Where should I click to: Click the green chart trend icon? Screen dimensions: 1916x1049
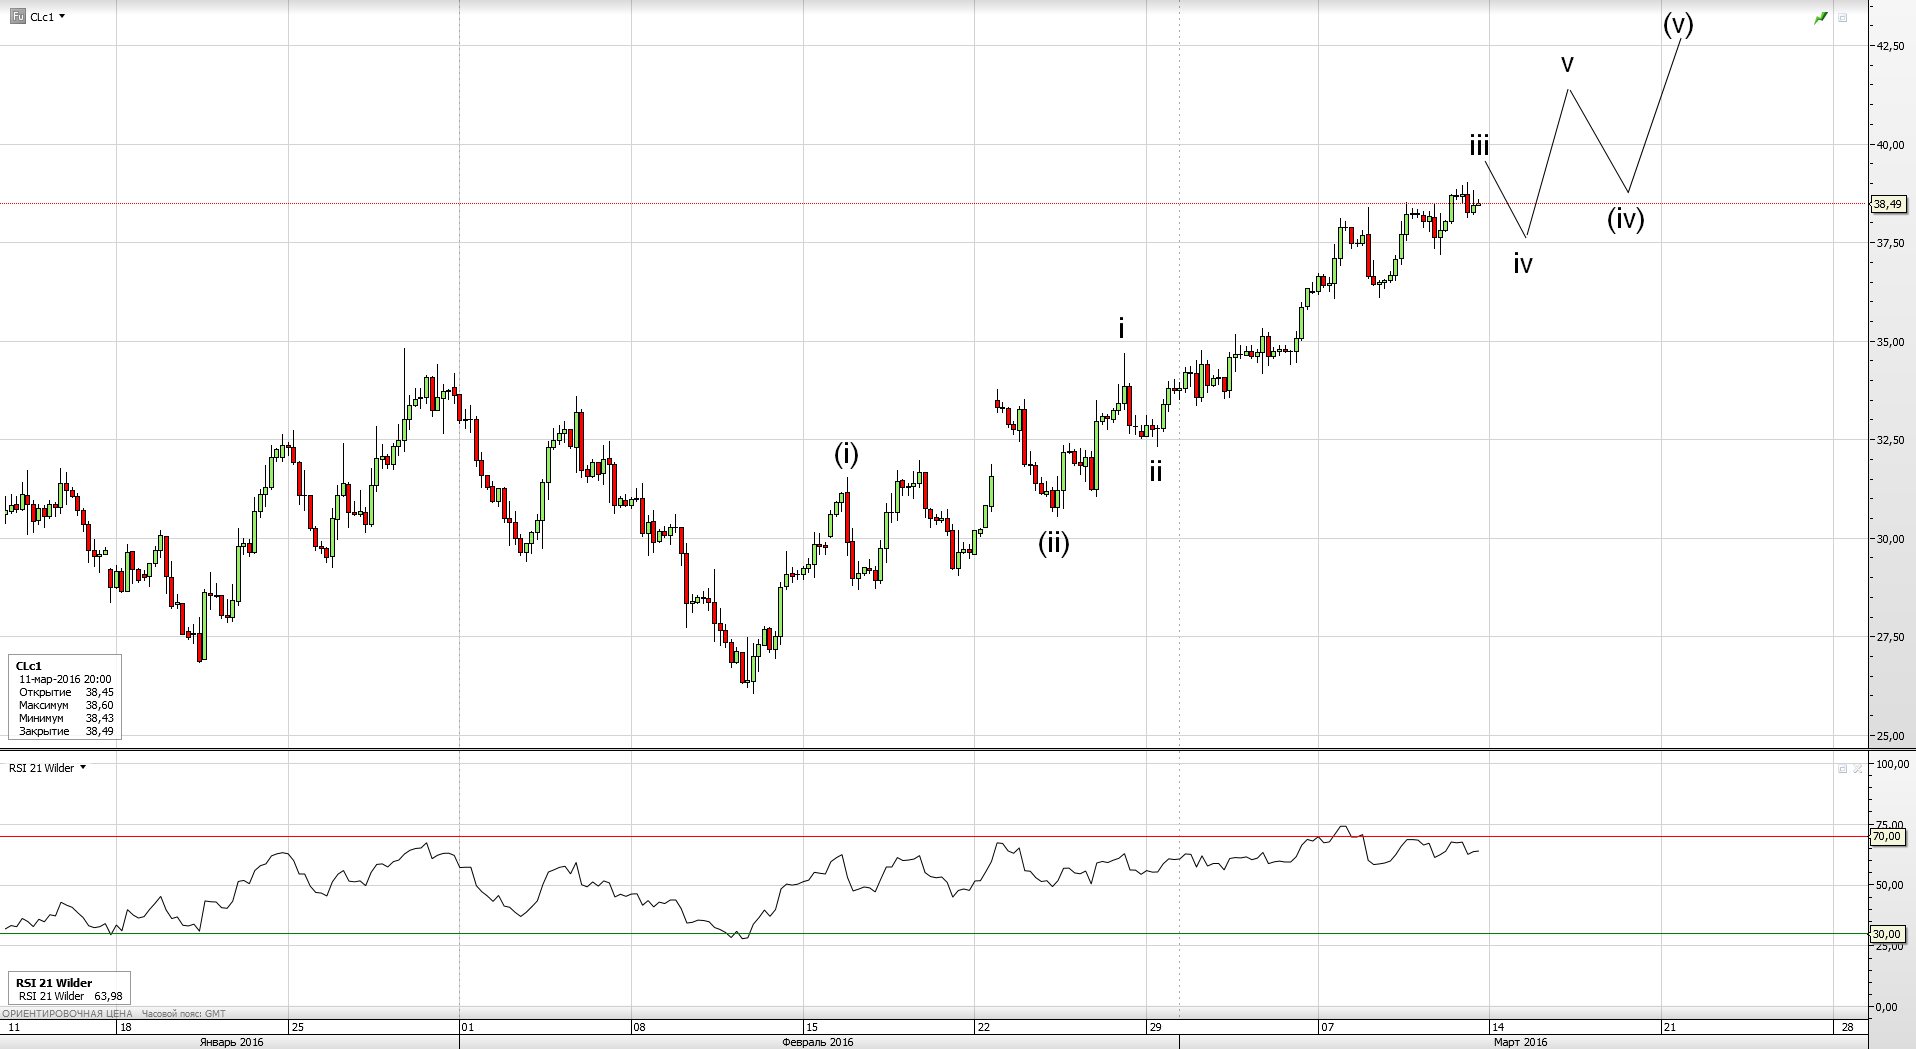[1820, 18]
